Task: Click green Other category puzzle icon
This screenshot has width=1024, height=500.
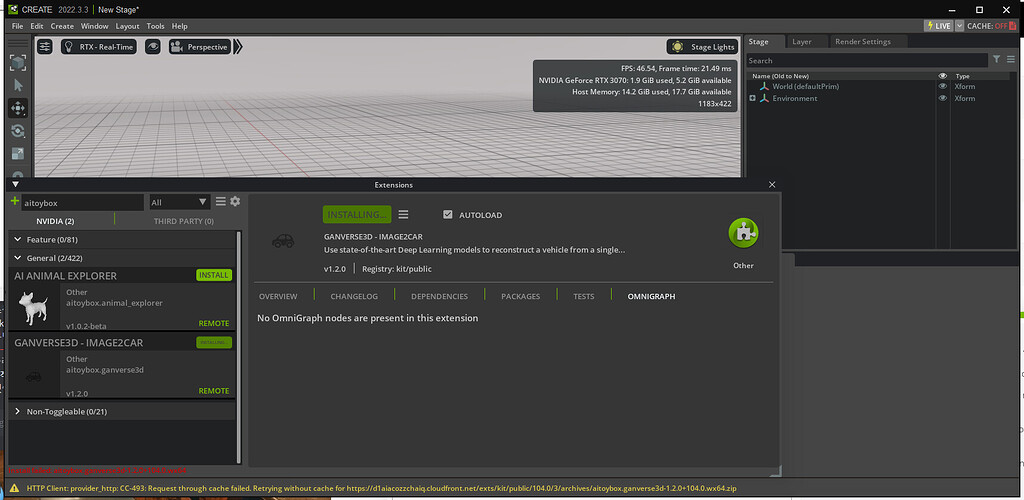Action: coord(743,233)
